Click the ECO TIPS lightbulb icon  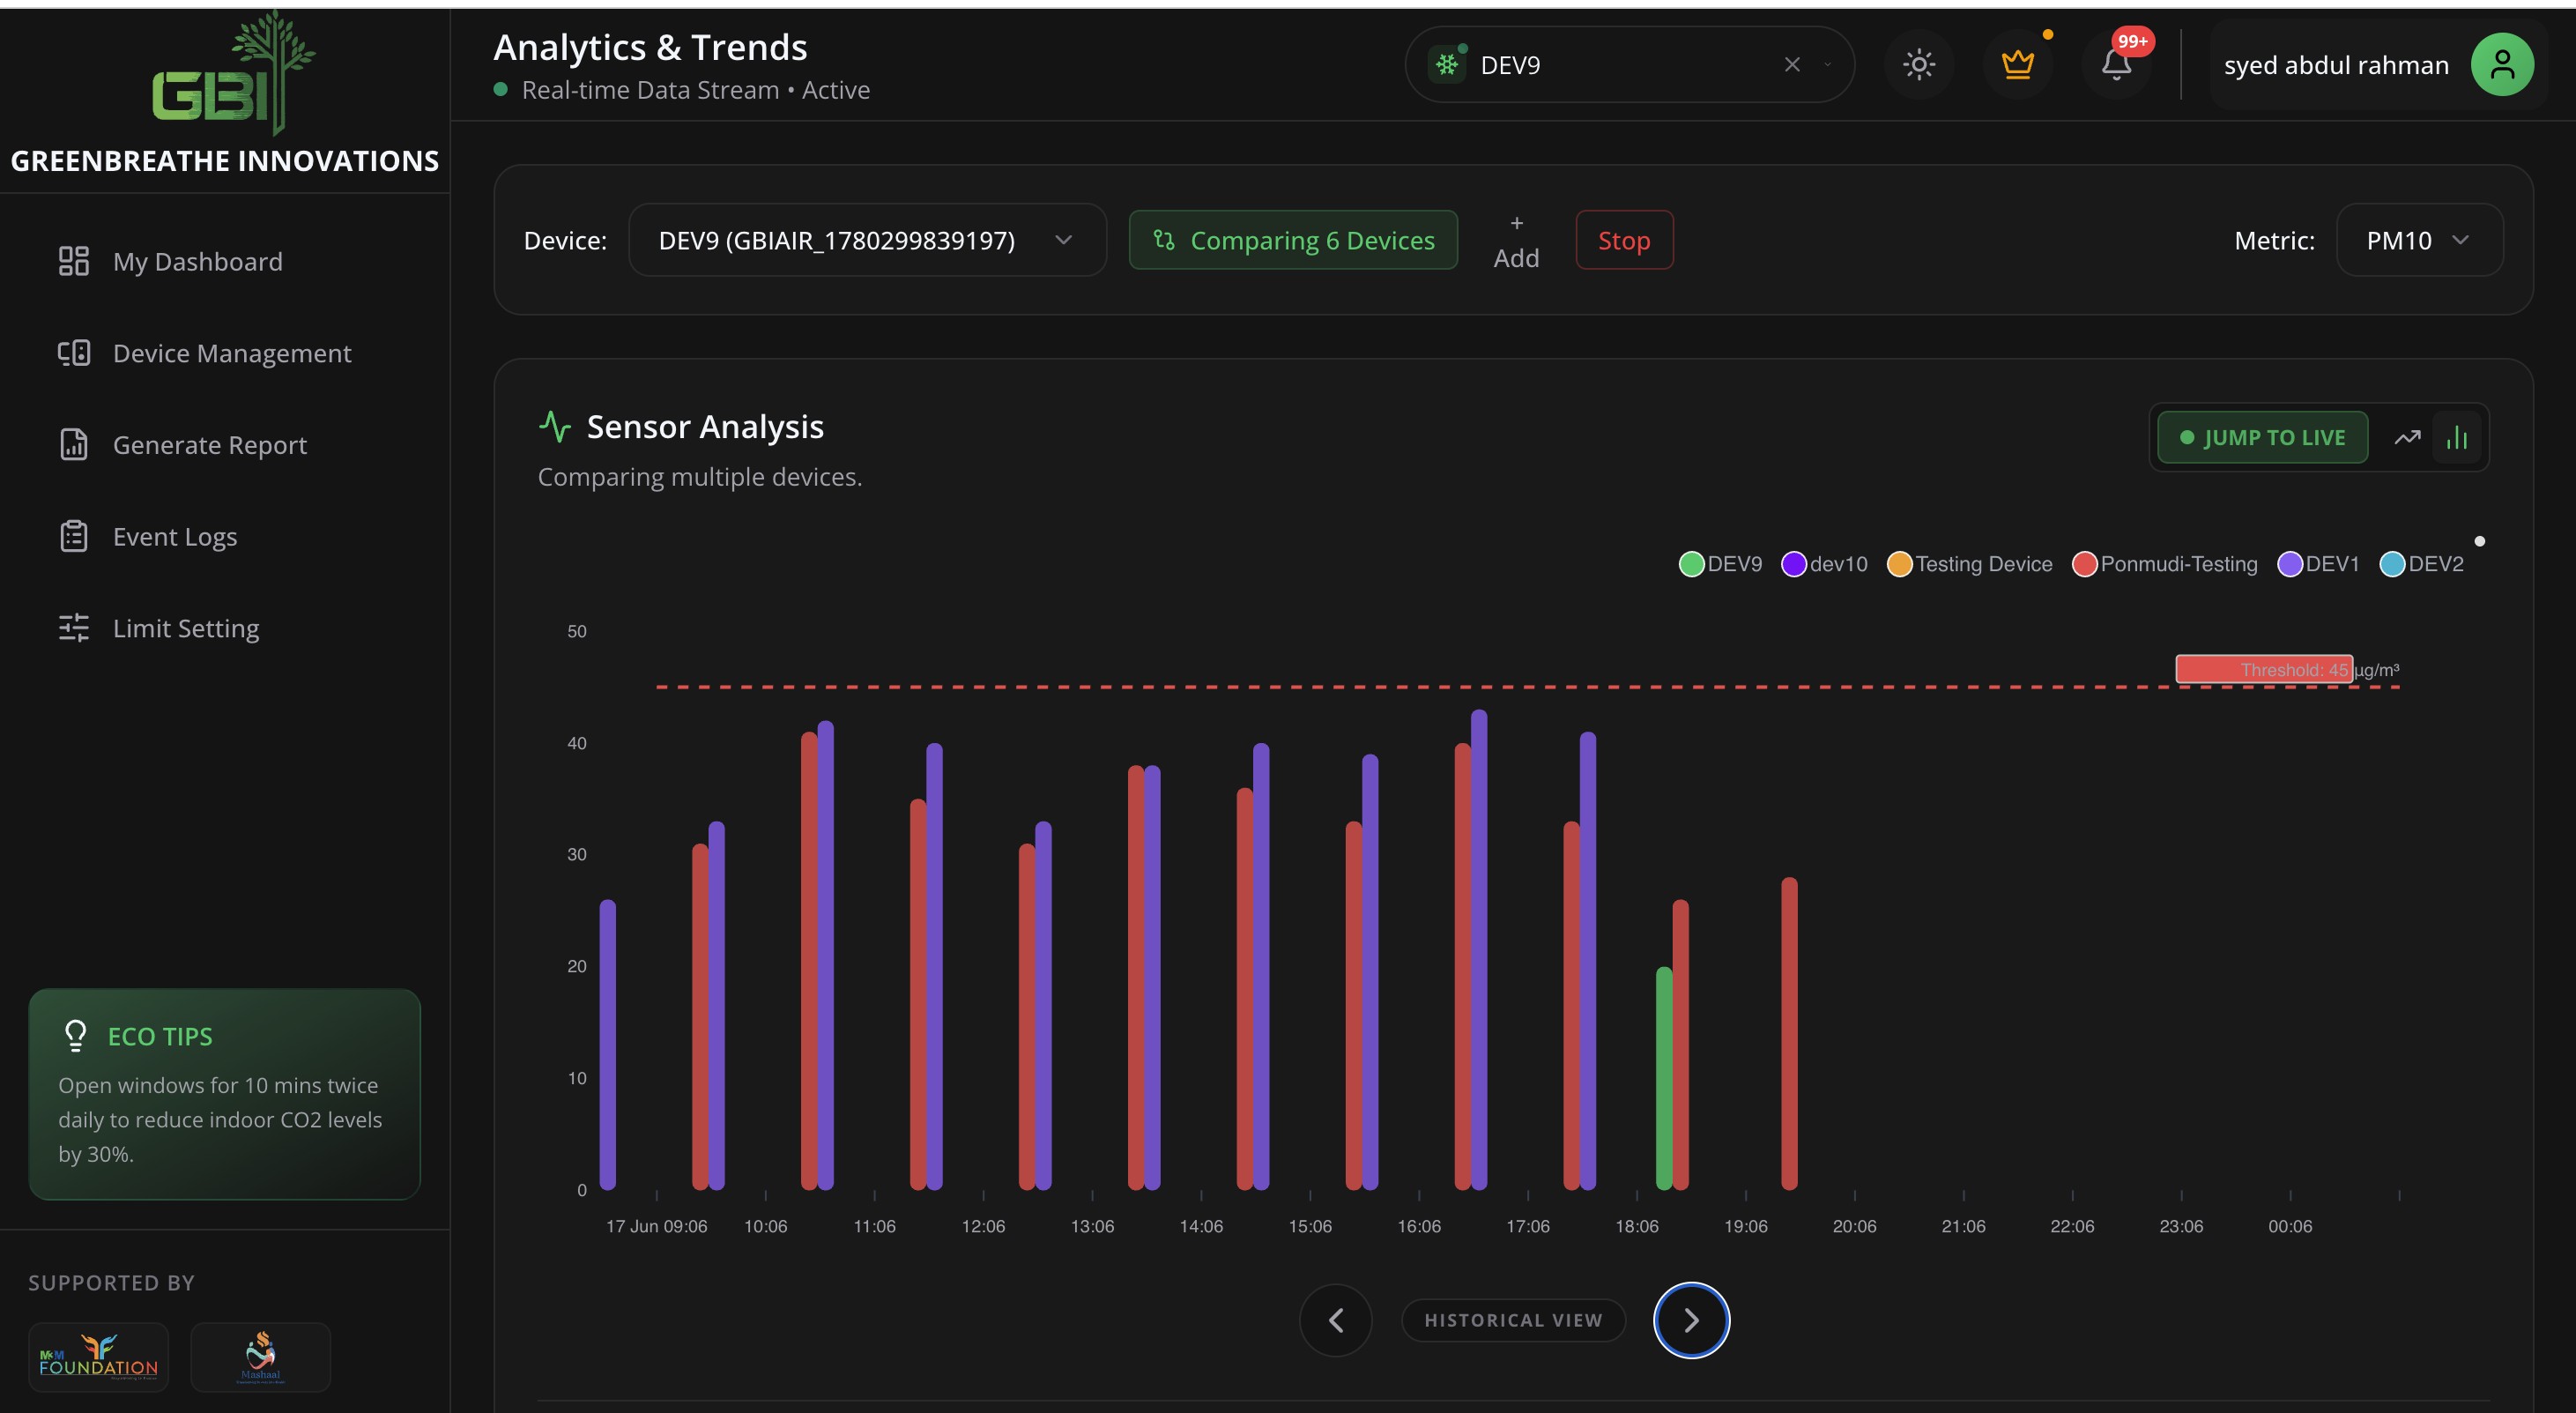(75, 1035)
